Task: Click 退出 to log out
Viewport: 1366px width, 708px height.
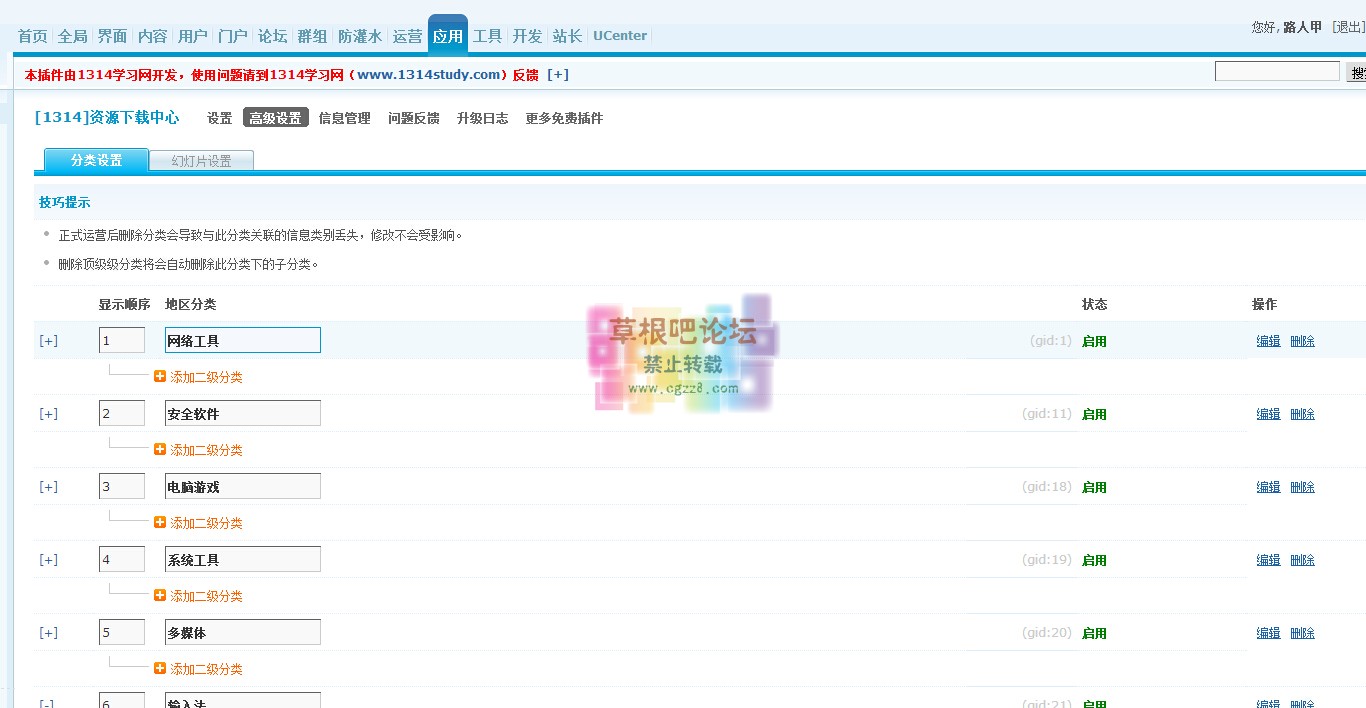Action: (x=1348, y=27)
